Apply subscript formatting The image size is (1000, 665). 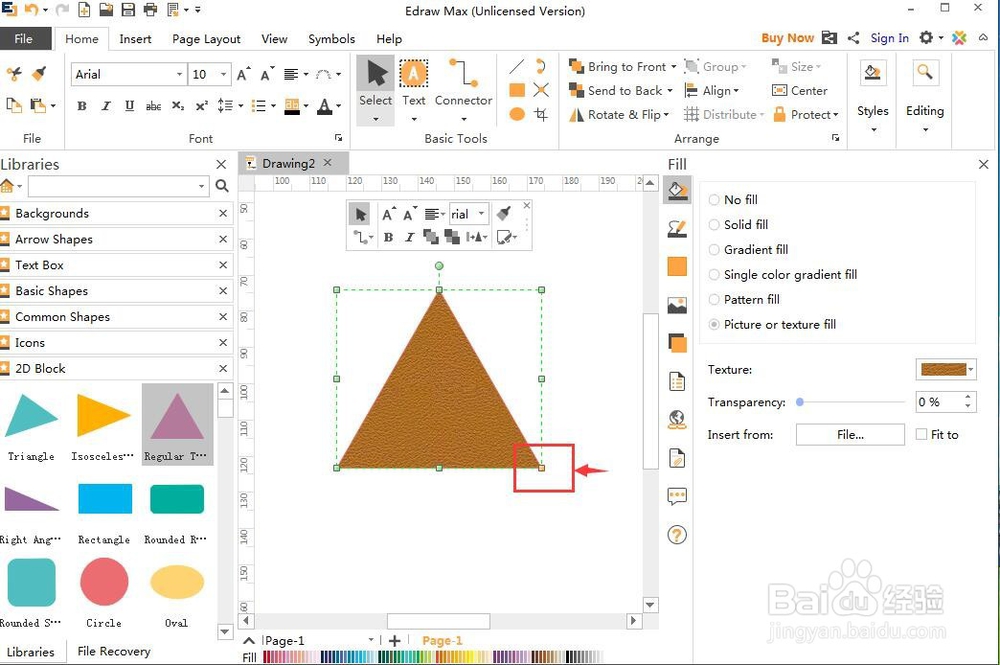(178, 106)
